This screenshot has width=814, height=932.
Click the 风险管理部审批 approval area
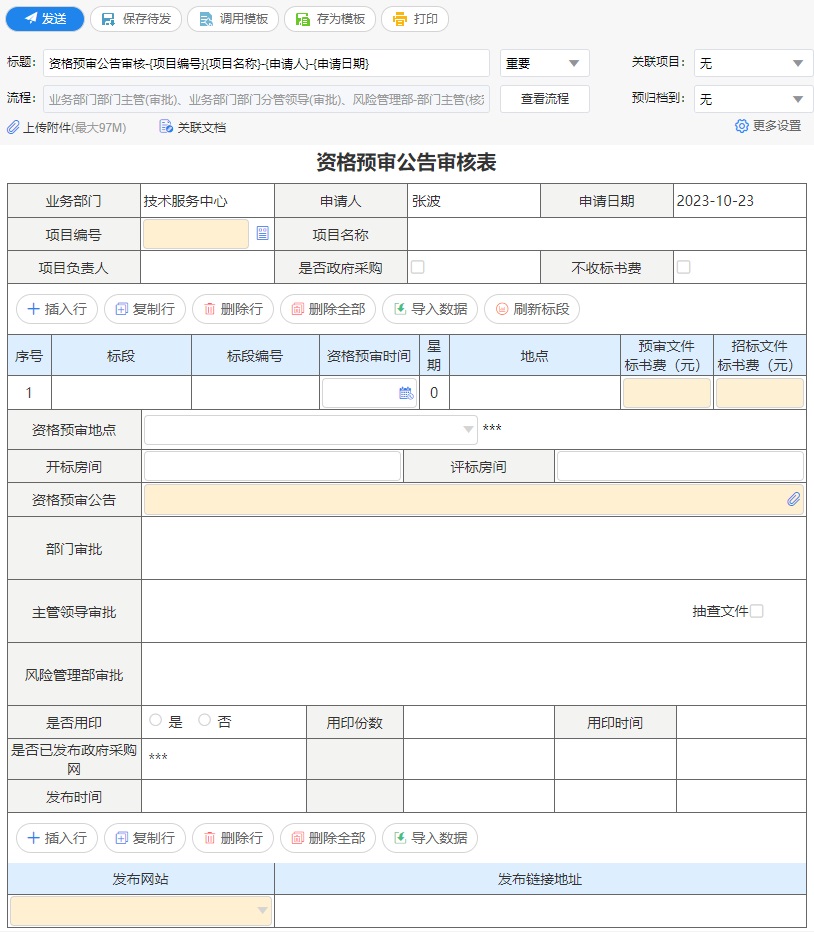click(474, 674)
